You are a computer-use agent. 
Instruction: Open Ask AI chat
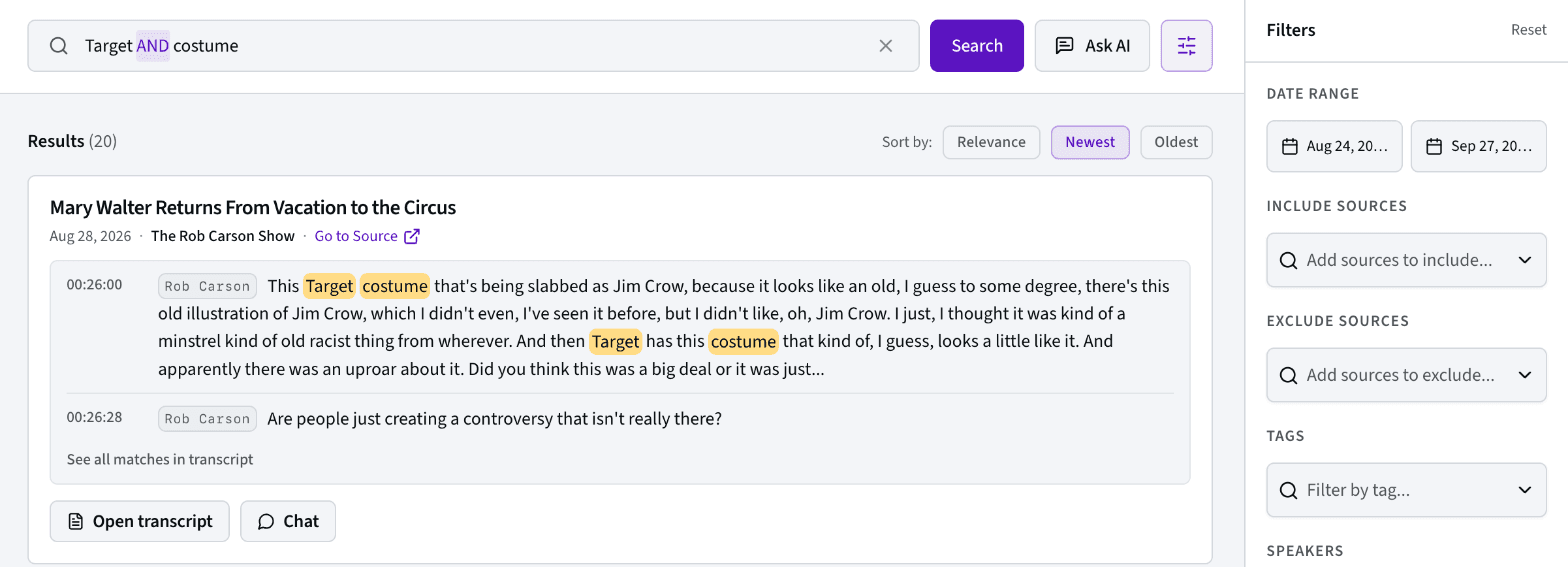click(x=1092, y=46)
